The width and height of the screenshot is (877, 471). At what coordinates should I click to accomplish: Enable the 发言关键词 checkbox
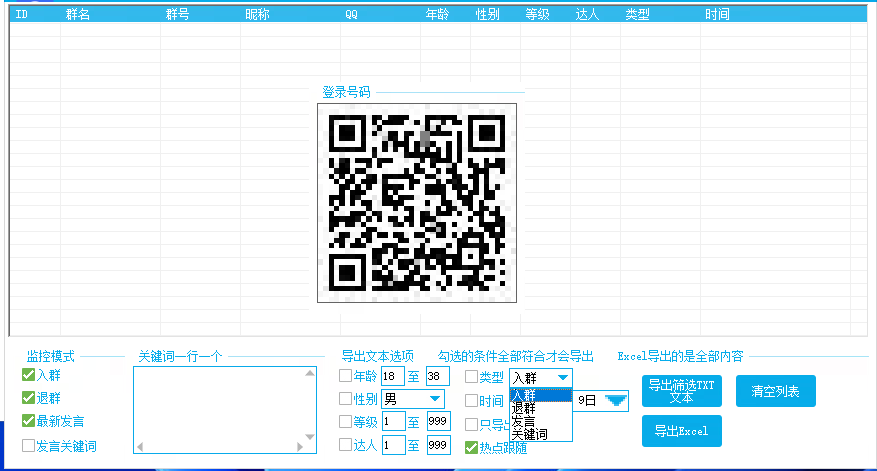click(29, 445)
